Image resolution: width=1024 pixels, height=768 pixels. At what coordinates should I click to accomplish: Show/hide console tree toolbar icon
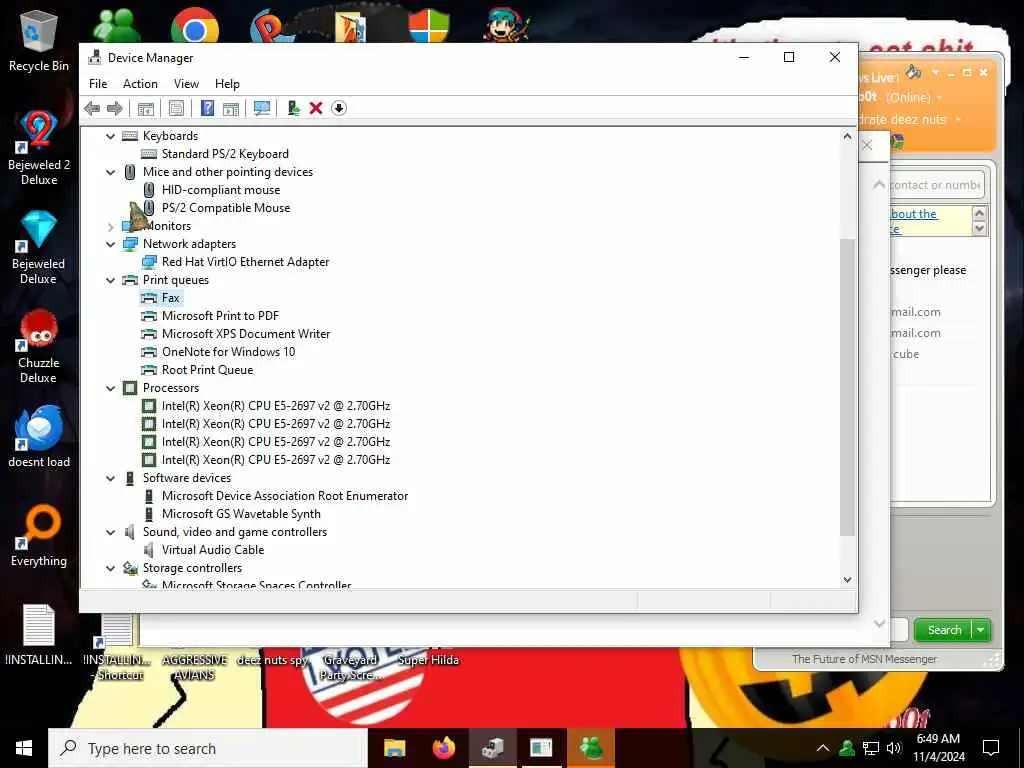point(146,108)
